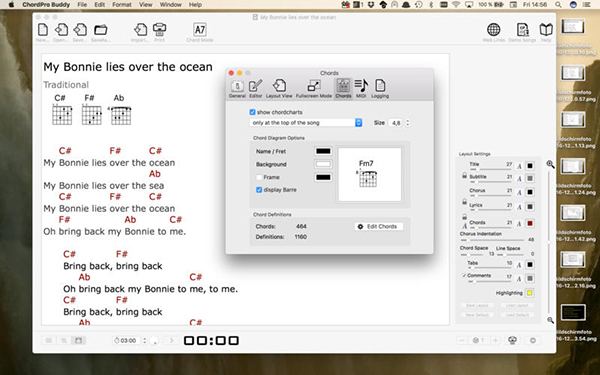Toggle the lock icon next to Lyrics
This screenshot has width=600, height=375.
[464, 201]
